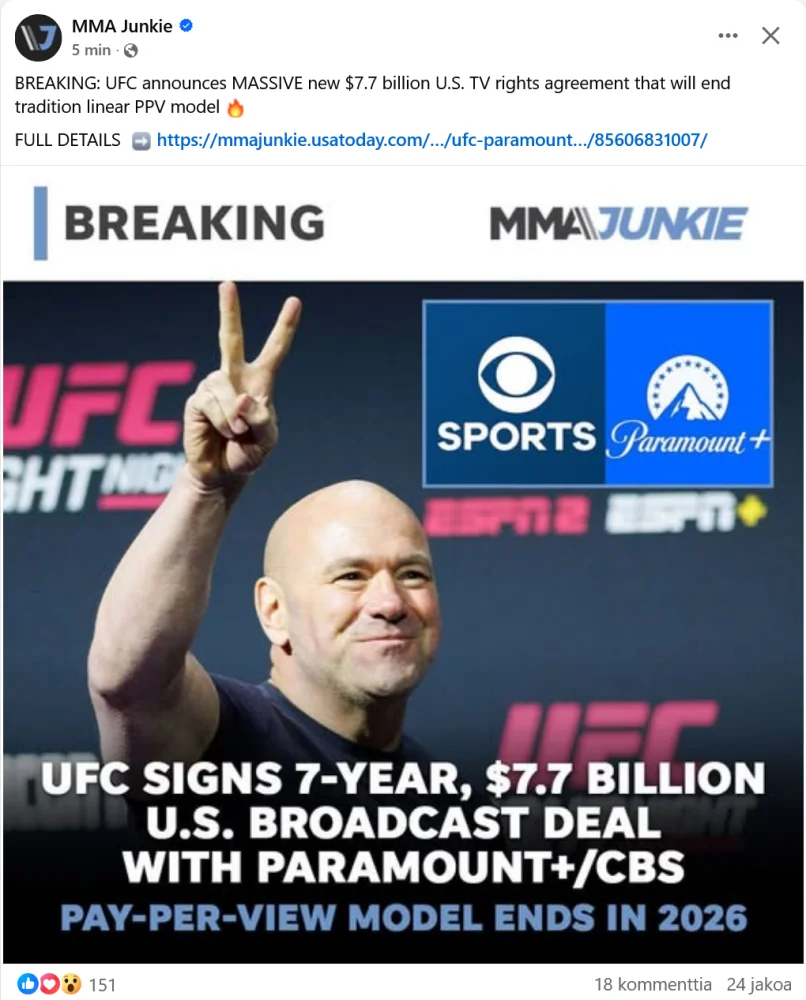
Task: Click the red heart reaction icon
Action: (x=49, y=984)
